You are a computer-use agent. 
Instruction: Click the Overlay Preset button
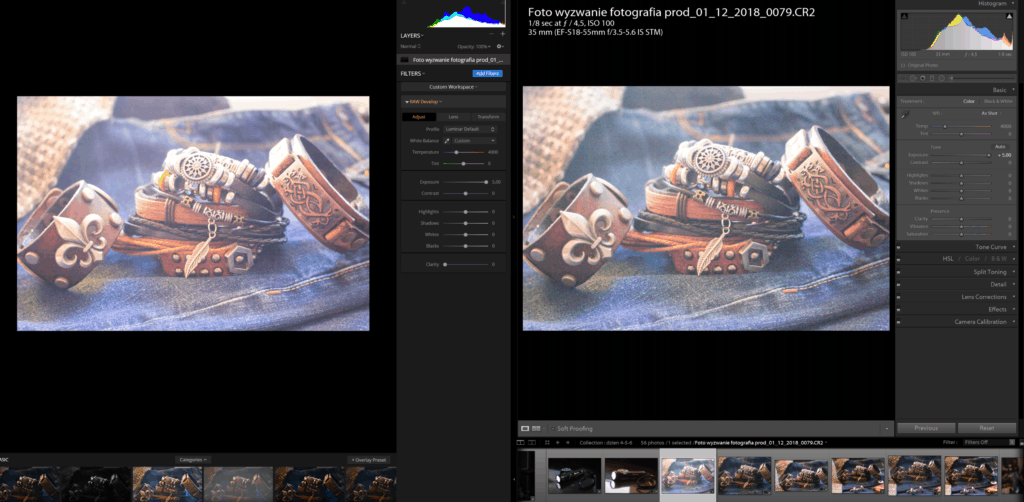tap(370, 460)
